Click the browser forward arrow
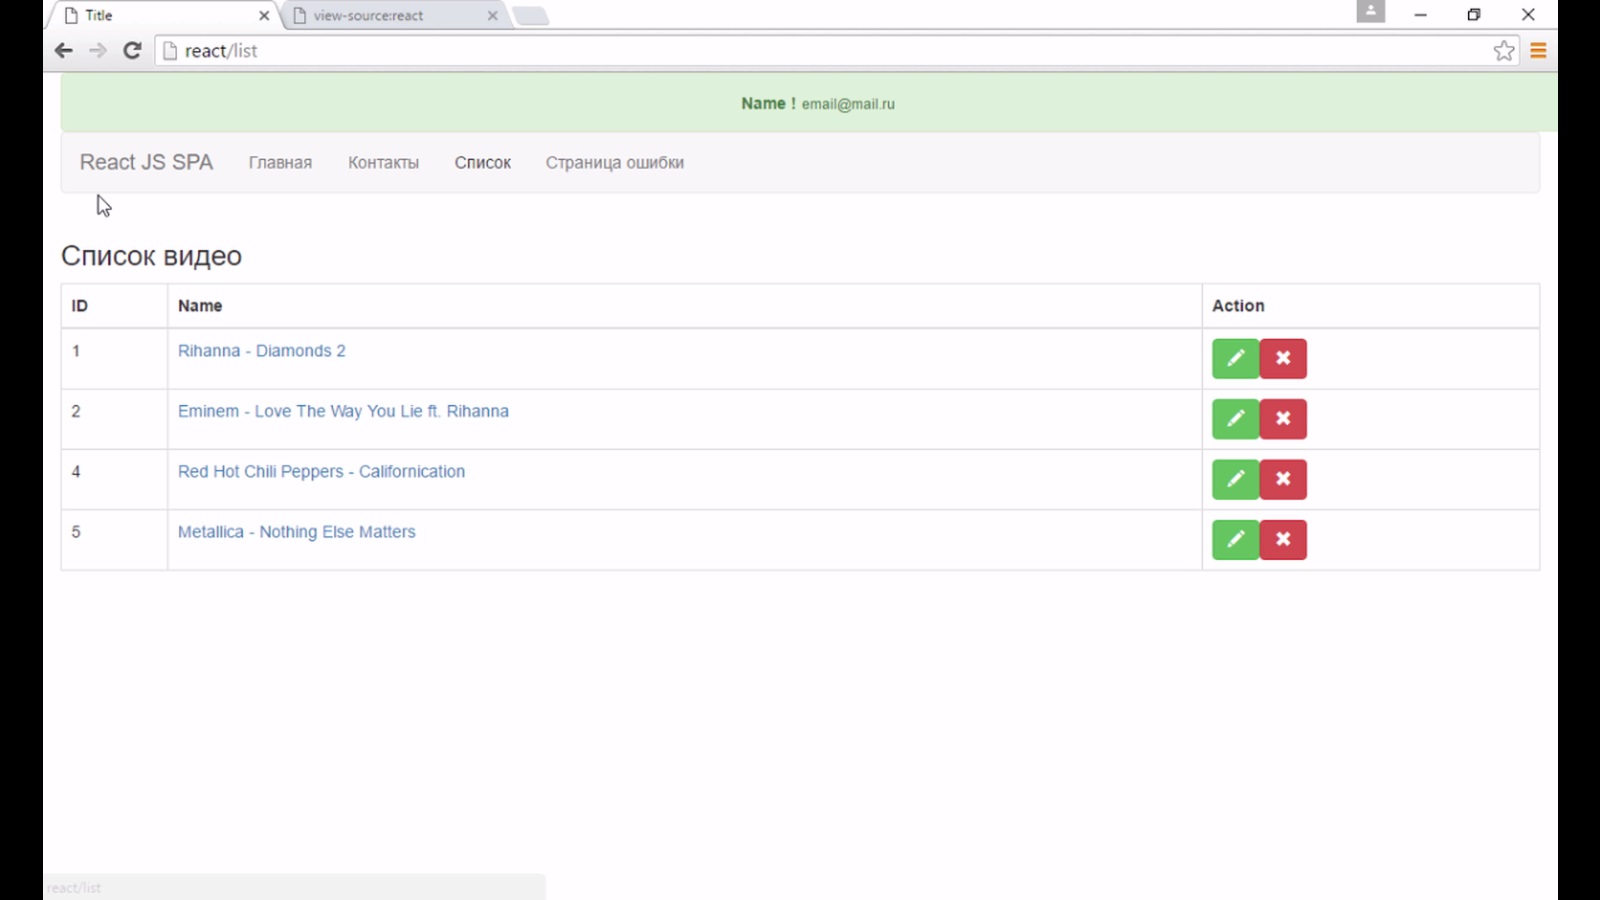1600x900 pixels. click(97, 51)
